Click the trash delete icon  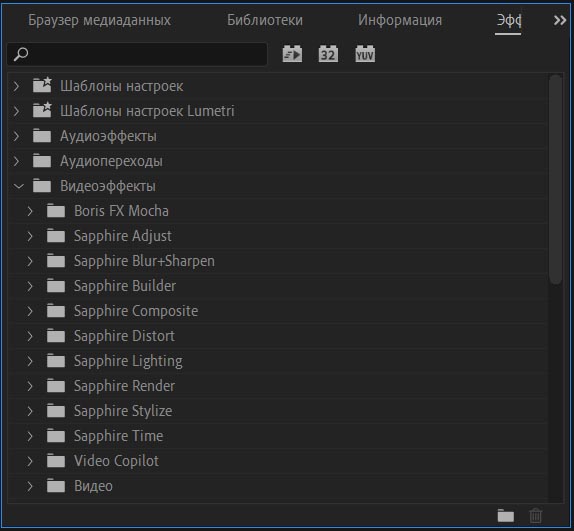pos(536,516)
